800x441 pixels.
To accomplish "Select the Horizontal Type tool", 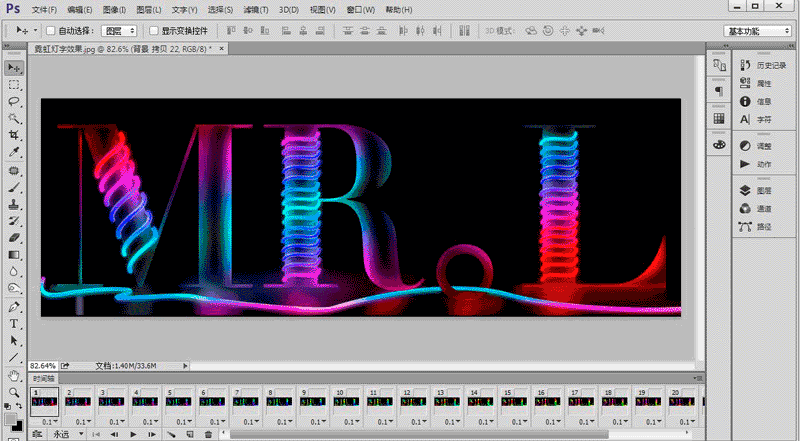I will tap(14, 324).
